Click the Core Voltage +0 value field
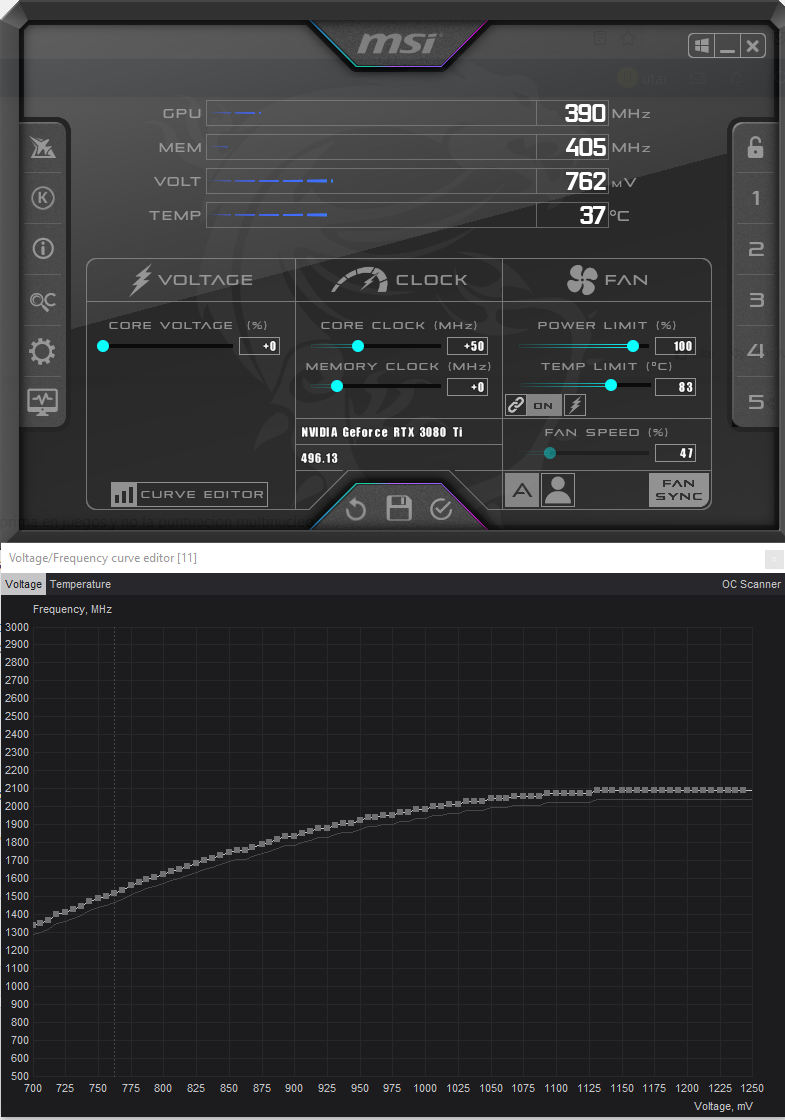This screenshot has width=785, height=1120. pyautogui.click(x=259, y=346)
